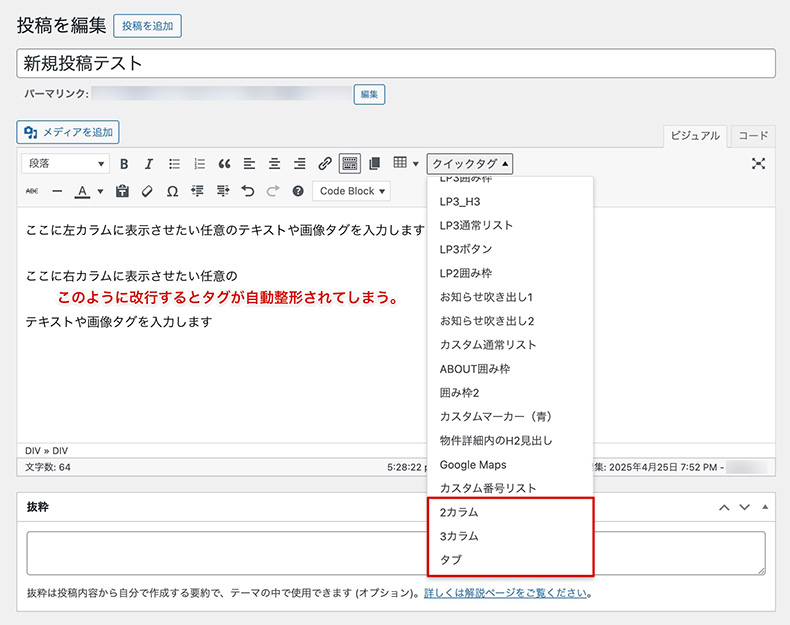Insert a blockquote using the quote icon
790x625 pixels.
224,164
